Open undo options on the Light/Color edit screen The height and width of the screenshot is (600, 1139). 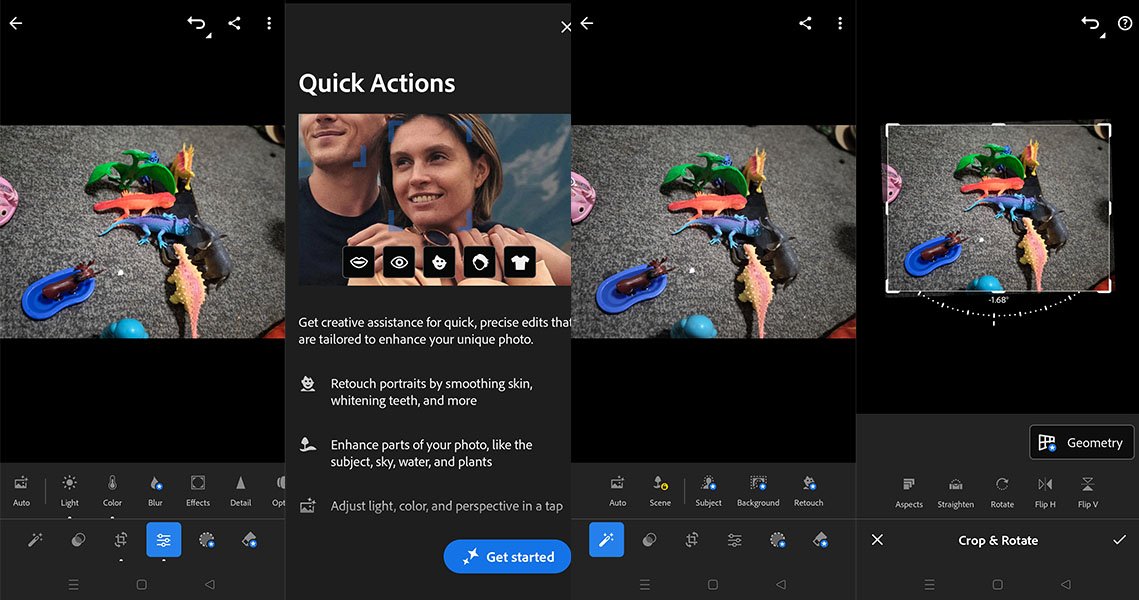pos(198,24)
